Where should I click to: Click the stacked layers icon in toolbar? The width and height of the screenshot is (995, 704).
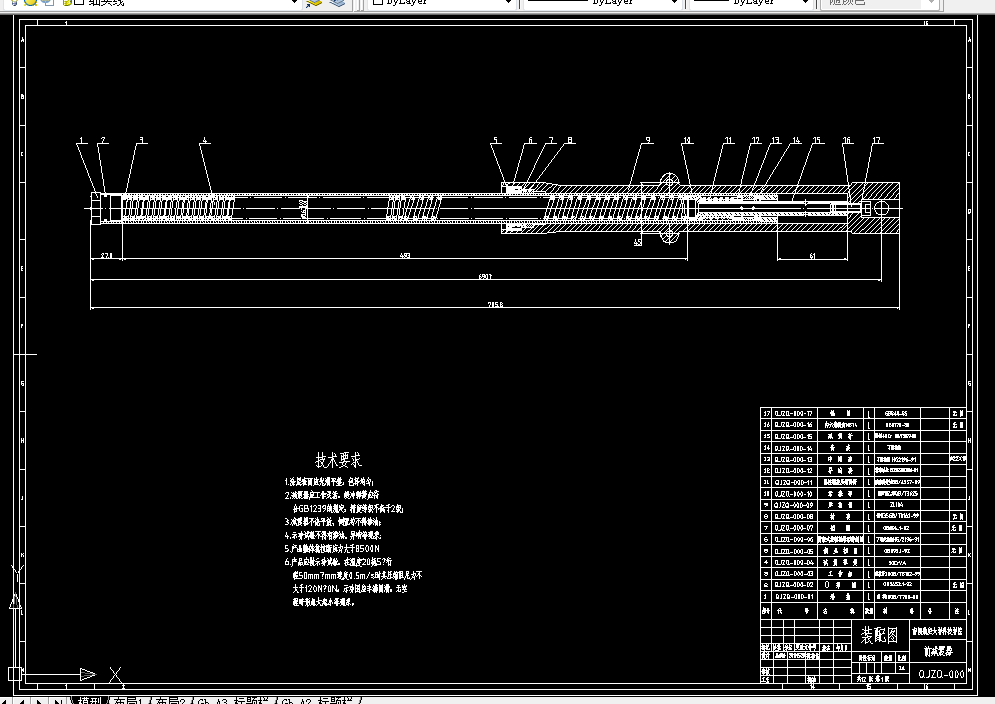pos(337,3)
